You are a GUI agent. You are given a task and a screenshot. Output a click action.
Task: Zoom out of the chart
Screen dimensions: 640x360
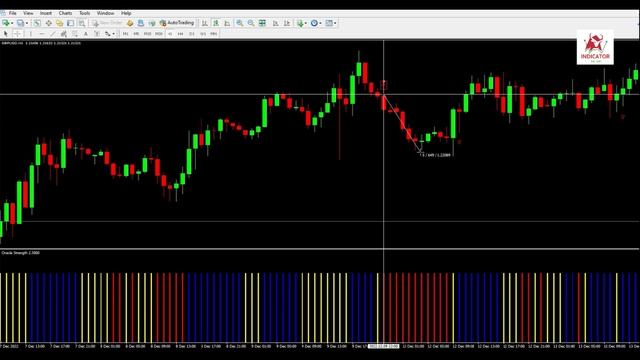point(251,23)
